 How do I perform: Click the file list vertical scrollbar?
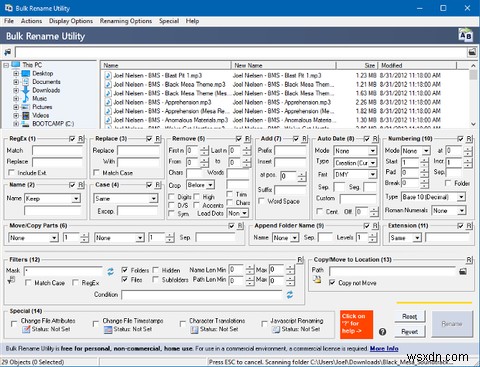point(473,95)
